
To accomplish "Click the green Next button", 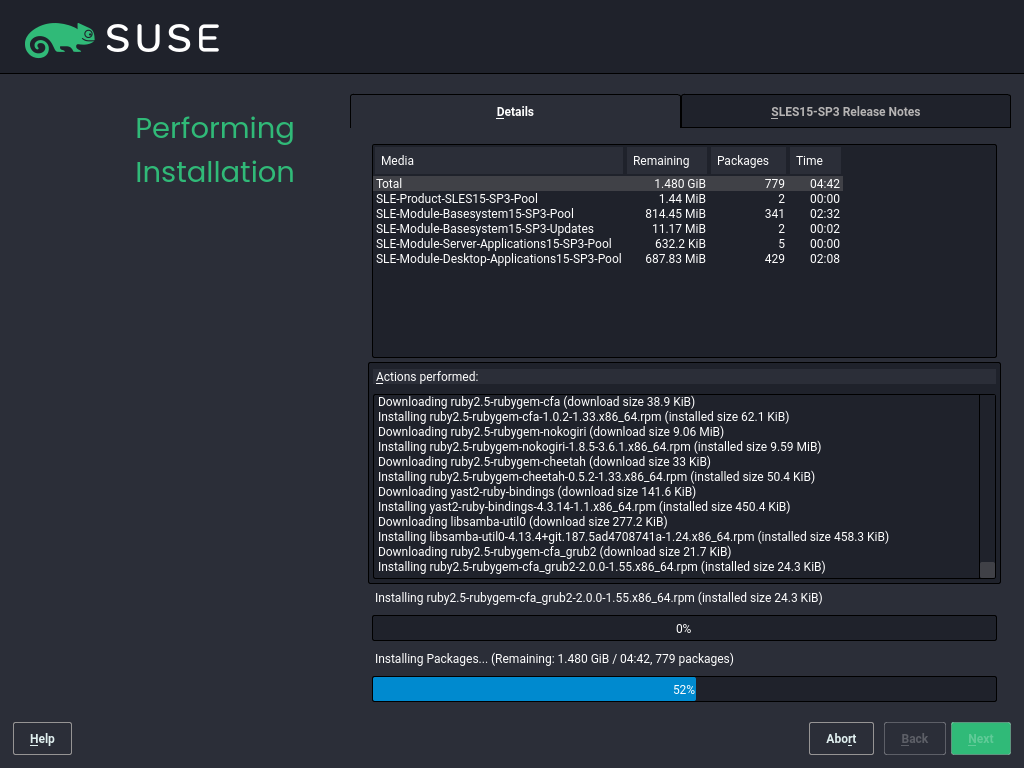I will click(980, 739).
